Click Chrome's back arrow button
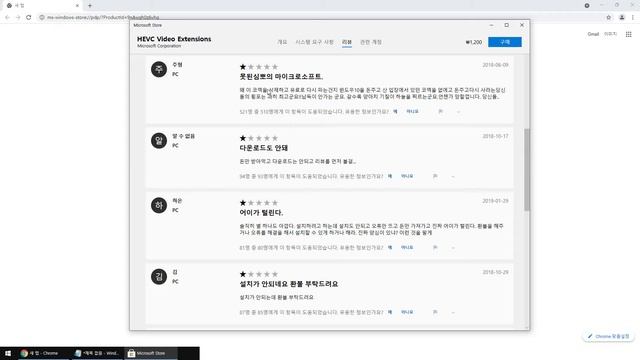This screenshot has width=640, height=360. (7, 17)
